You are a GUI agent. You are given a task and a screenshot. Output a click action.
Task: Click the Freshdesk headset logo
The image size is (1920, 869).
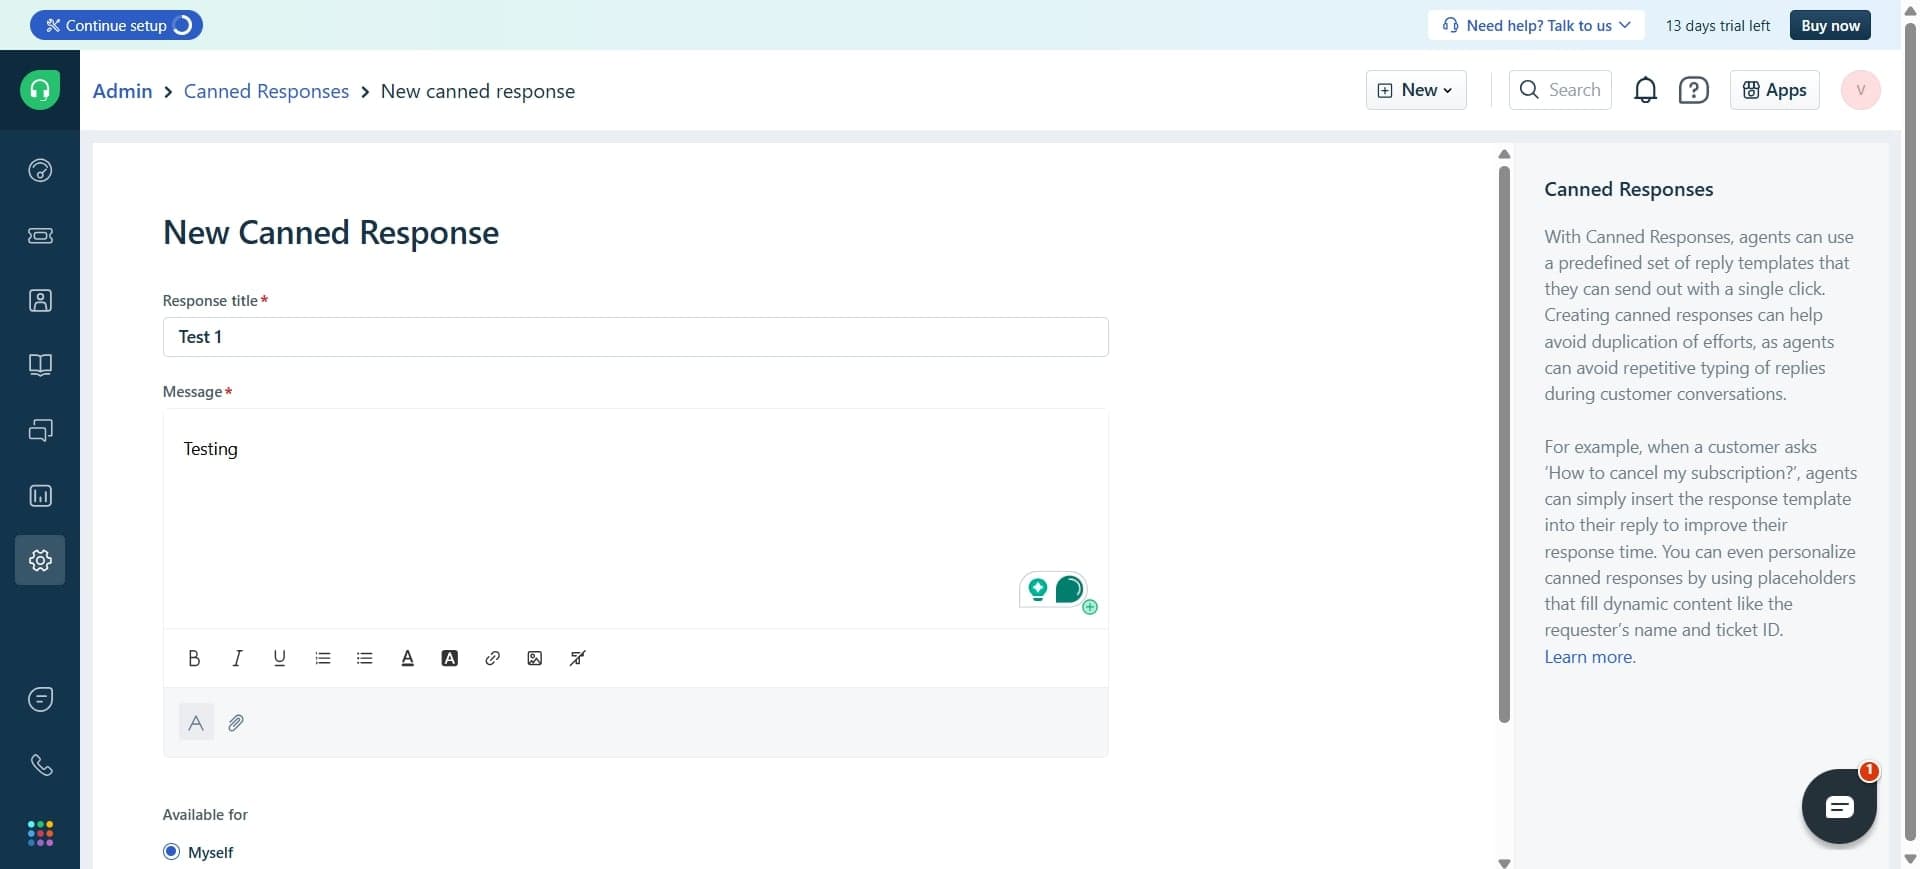pyautogui.click(x=40, y=90)
